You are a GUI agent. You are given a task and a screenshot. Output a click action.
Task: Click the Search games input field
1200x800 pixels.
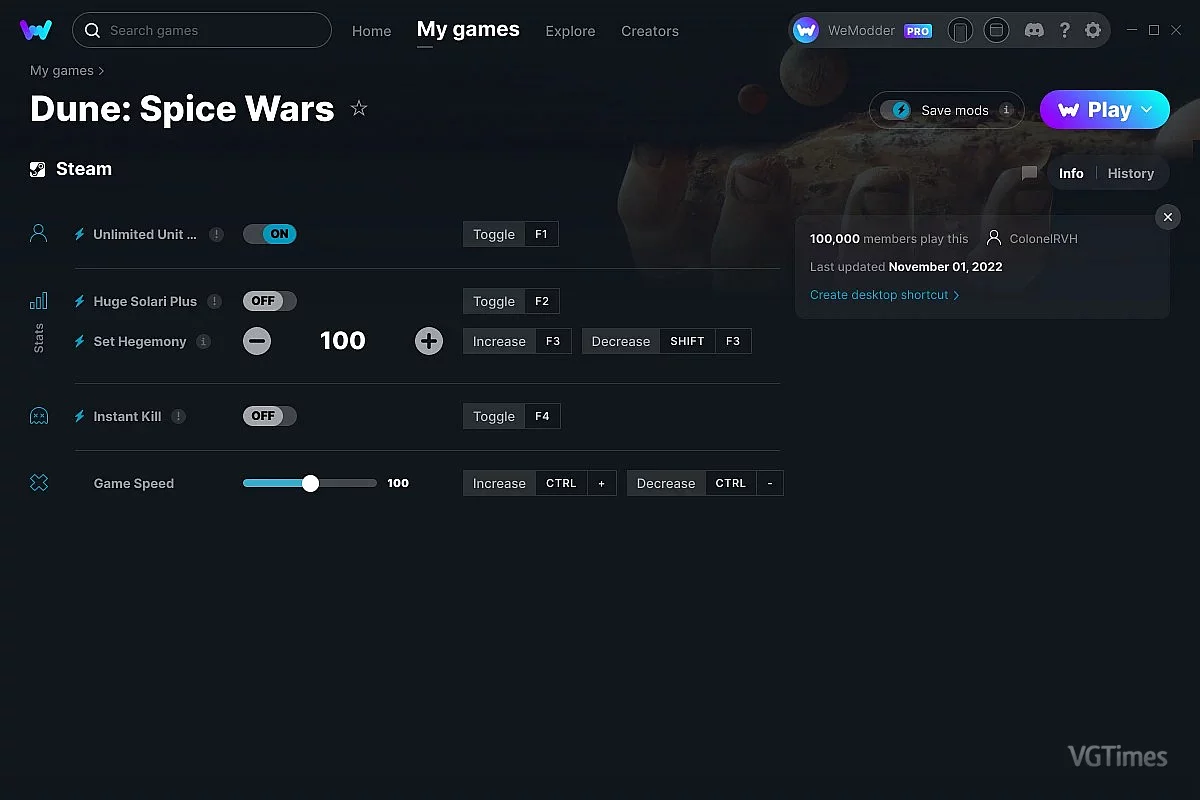coord(202,31)
